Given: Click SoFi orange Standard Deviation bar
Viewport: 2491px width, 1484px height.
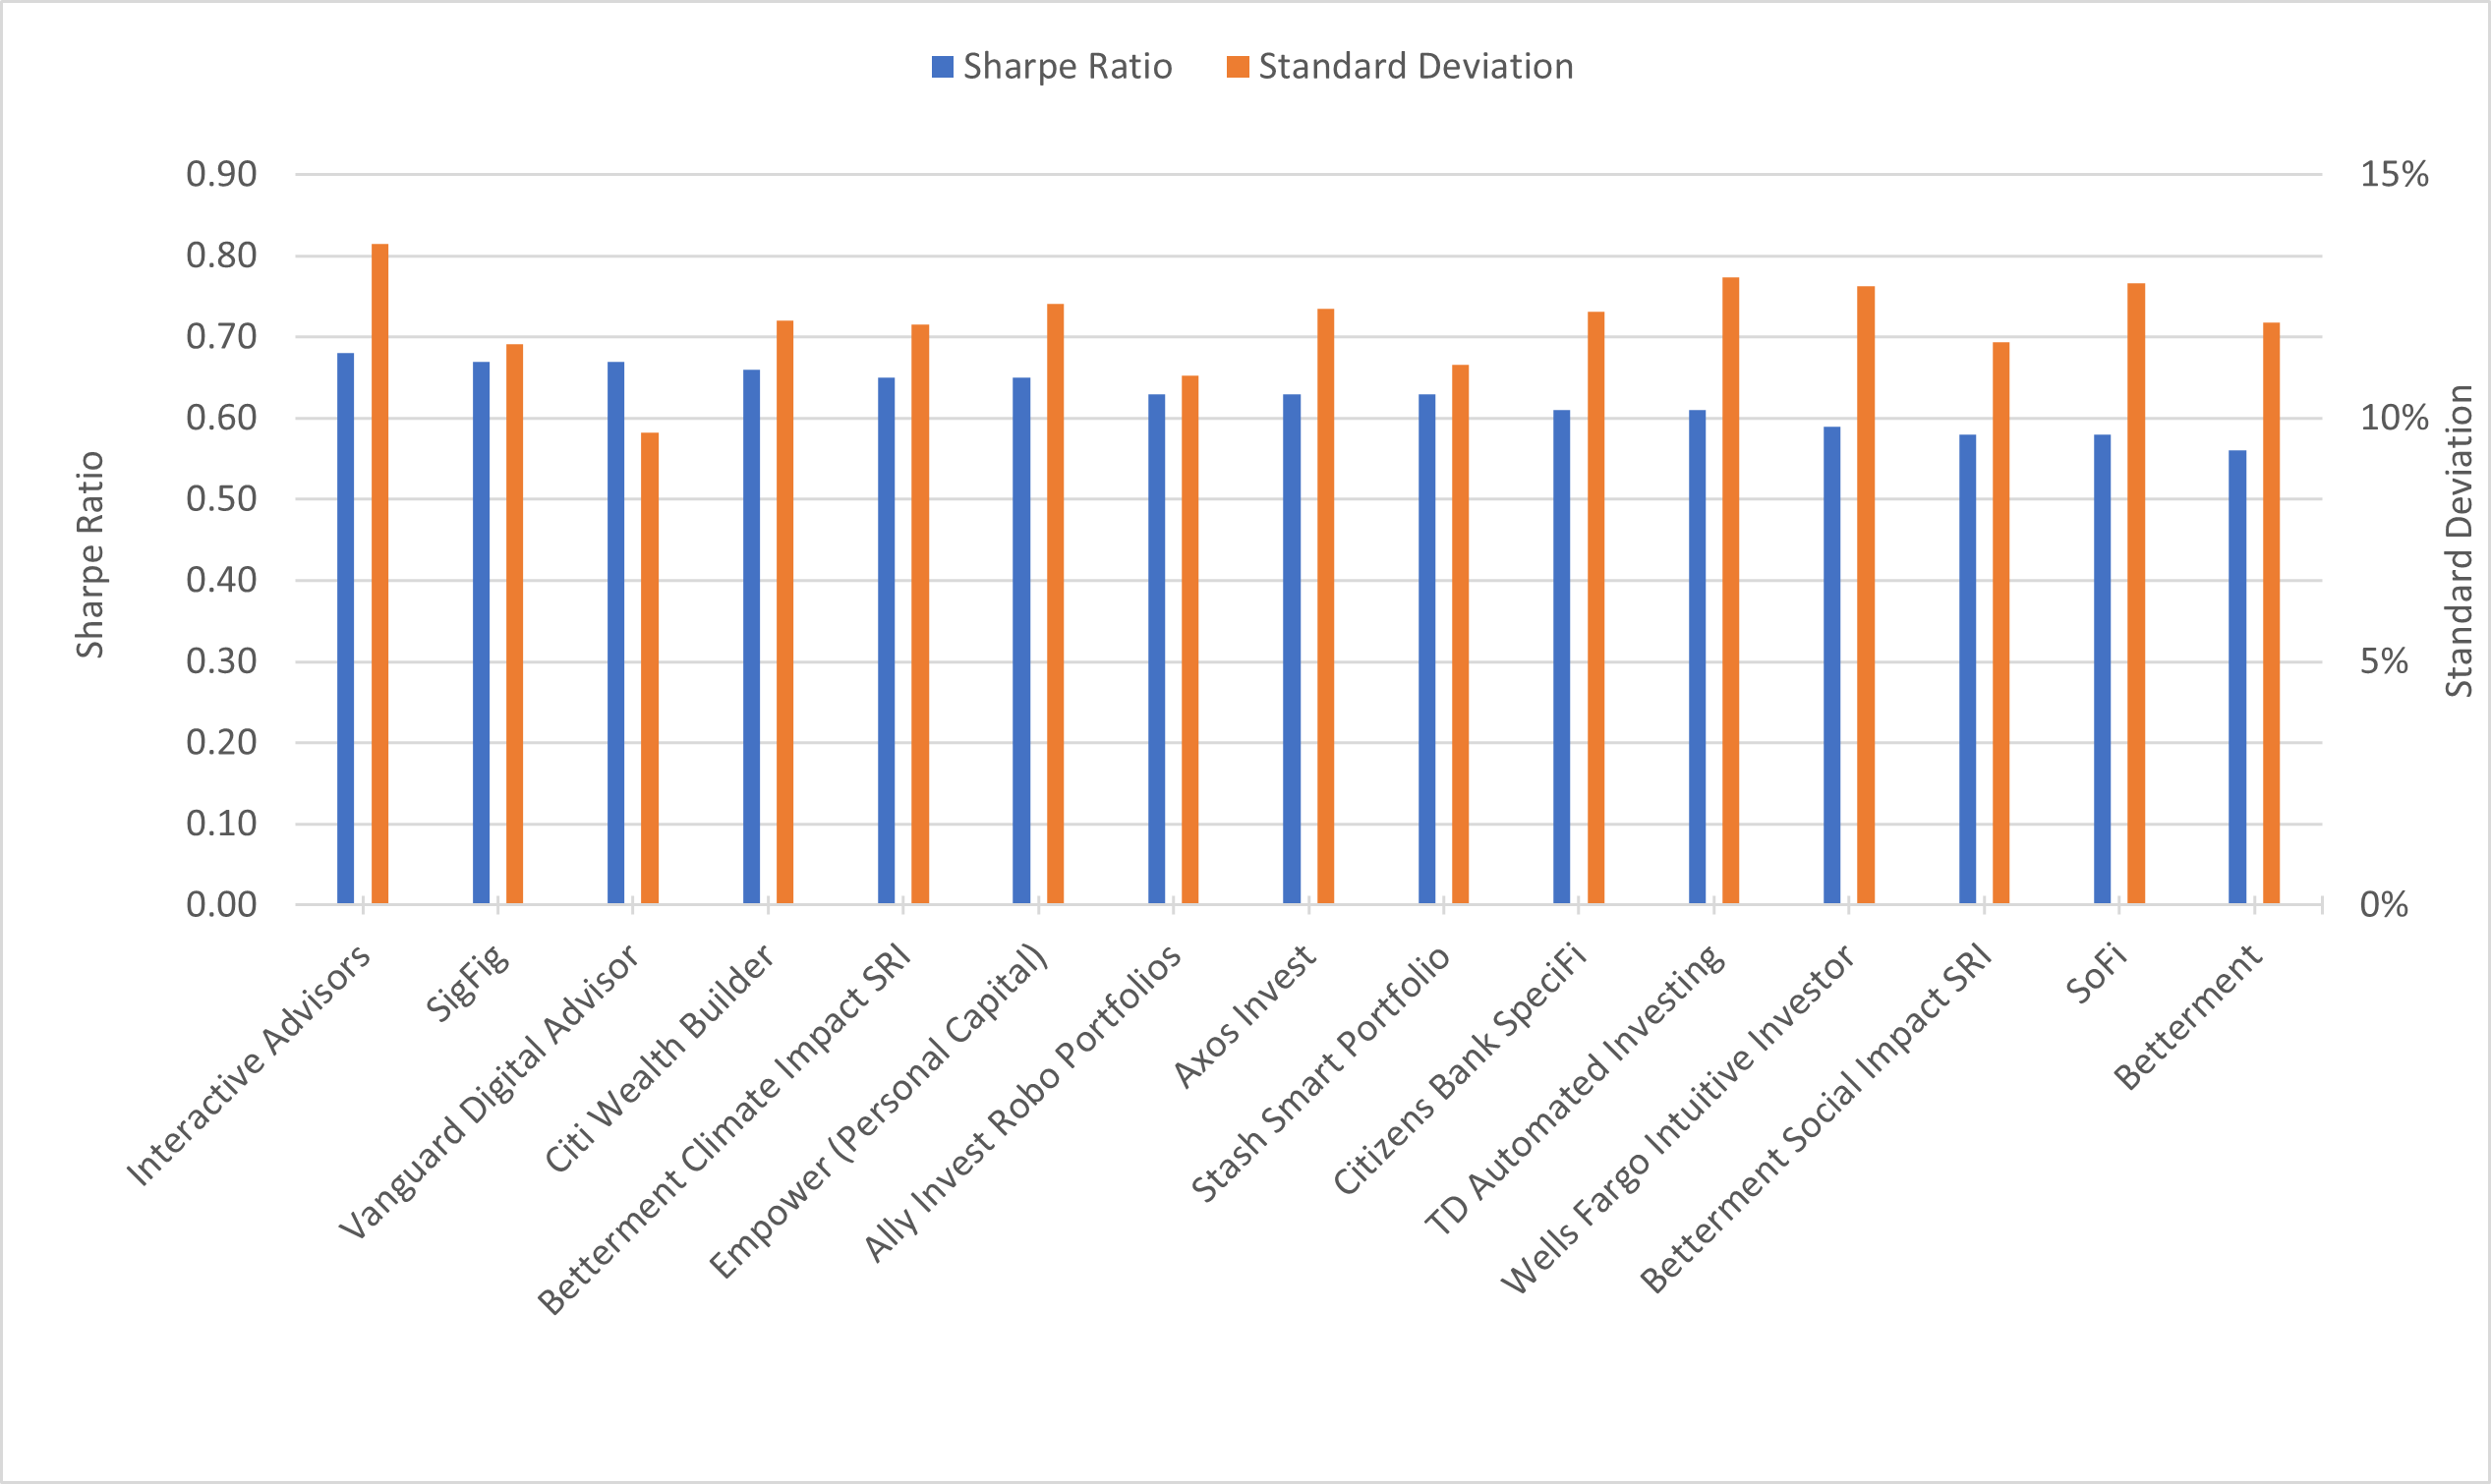Looking at the screenshot, I should pos(2136,593).
